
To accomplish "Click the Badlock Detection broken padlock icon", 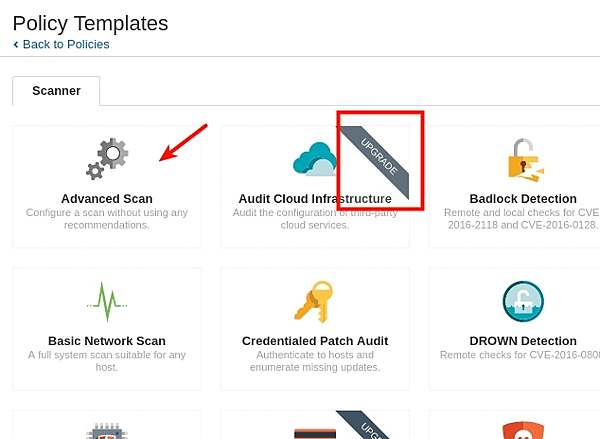I will 526,160.
